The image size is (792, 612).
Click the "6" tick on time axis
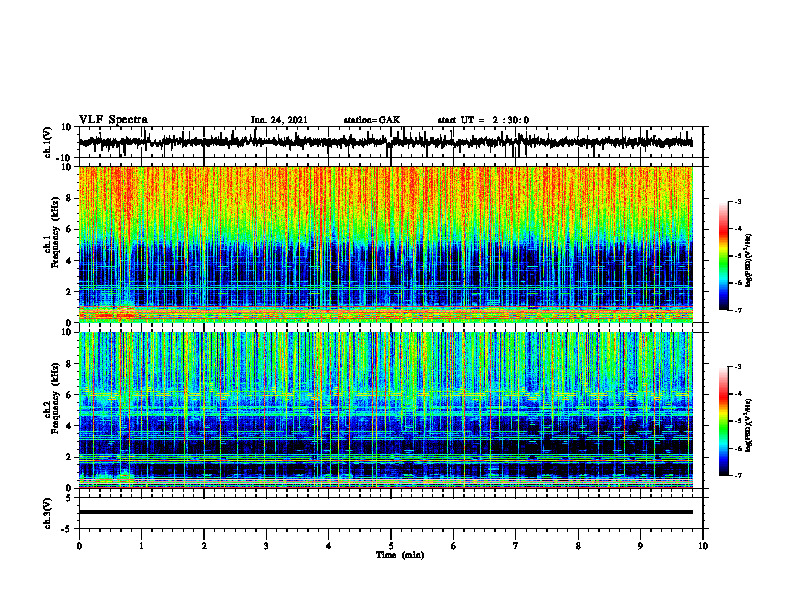click(x=454, y=546)
